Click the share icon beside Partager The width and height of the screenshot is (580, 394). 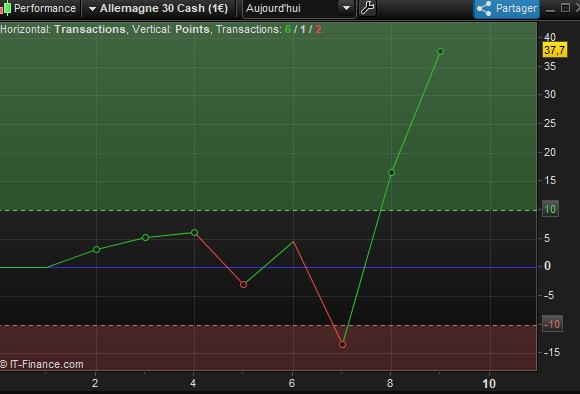(484, 9)
